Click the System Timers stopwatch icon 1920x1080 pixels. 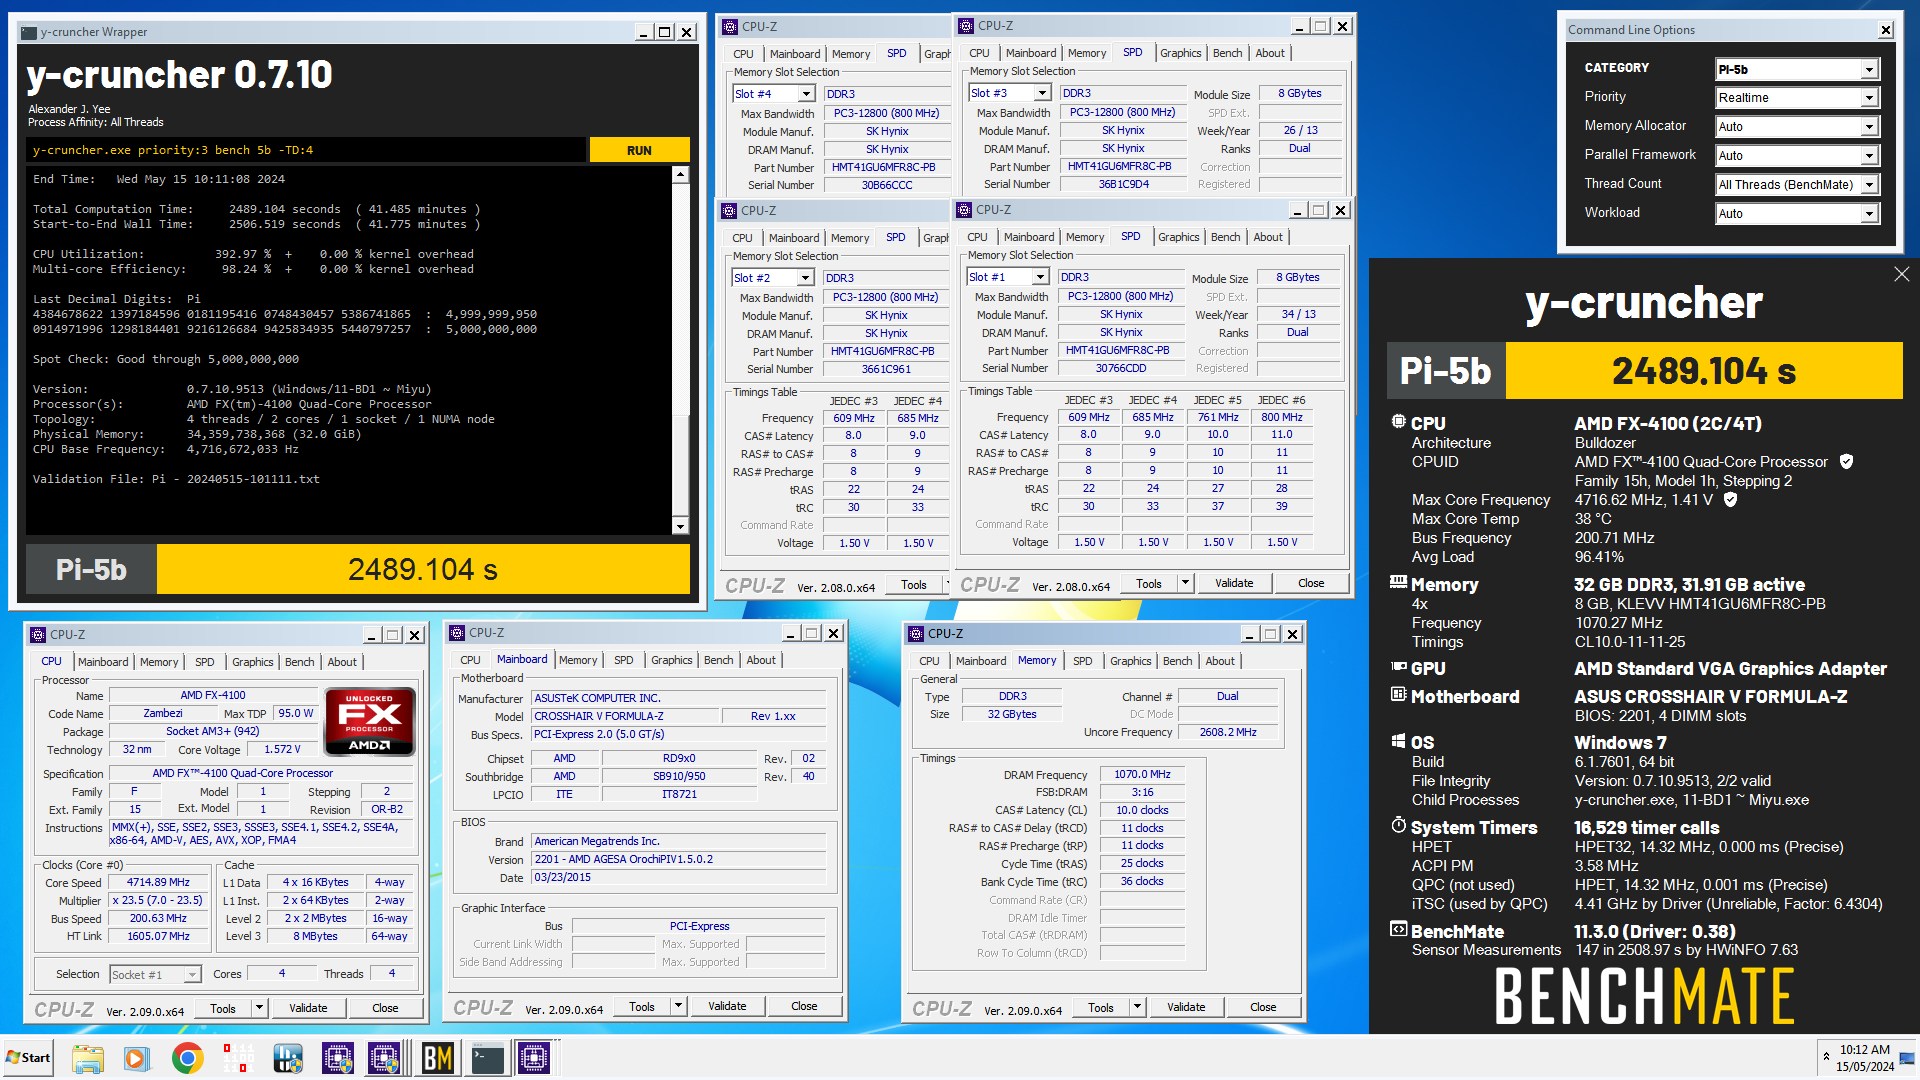(x=1398, y=826)
